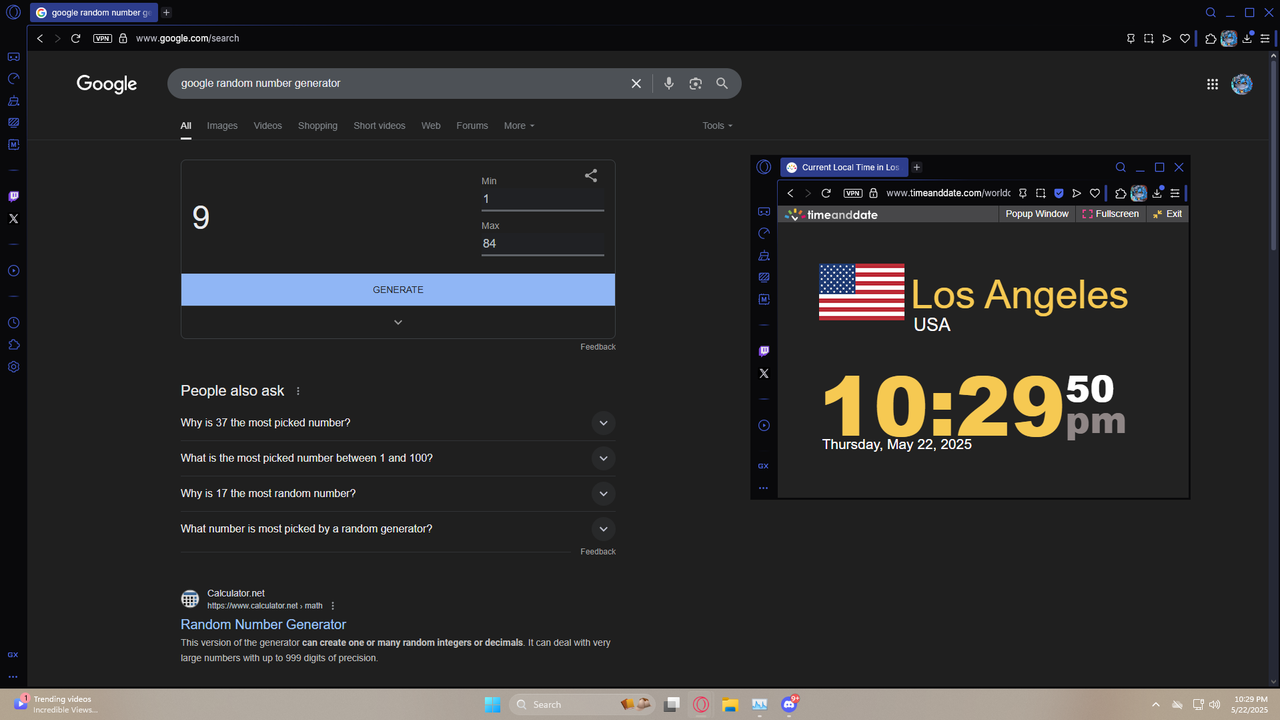Click Feedback link below number generator
The height and width of the screenshot is (720, 1280).
click(x=598, y=347)
